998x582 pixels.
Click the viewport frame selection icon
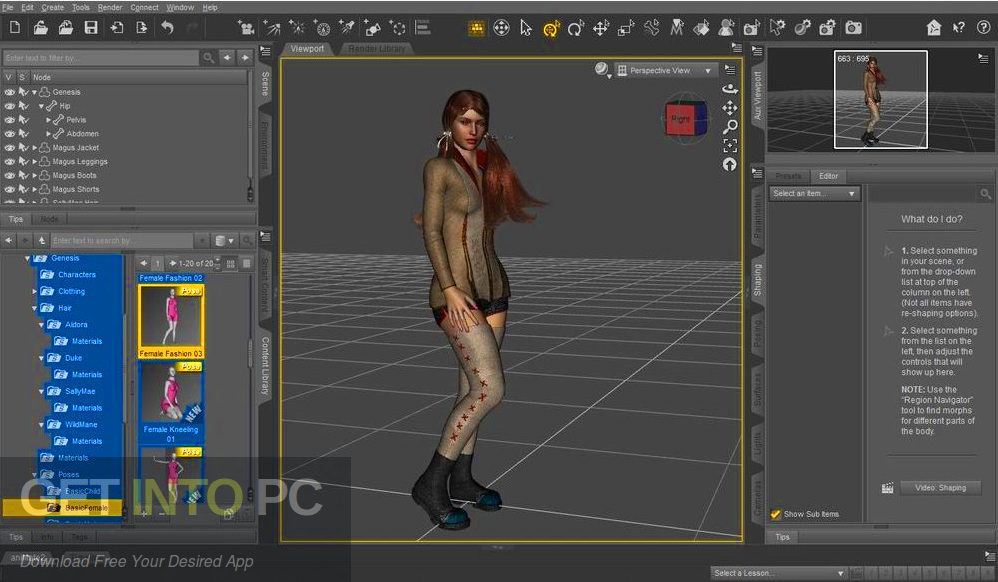point(730,146)
